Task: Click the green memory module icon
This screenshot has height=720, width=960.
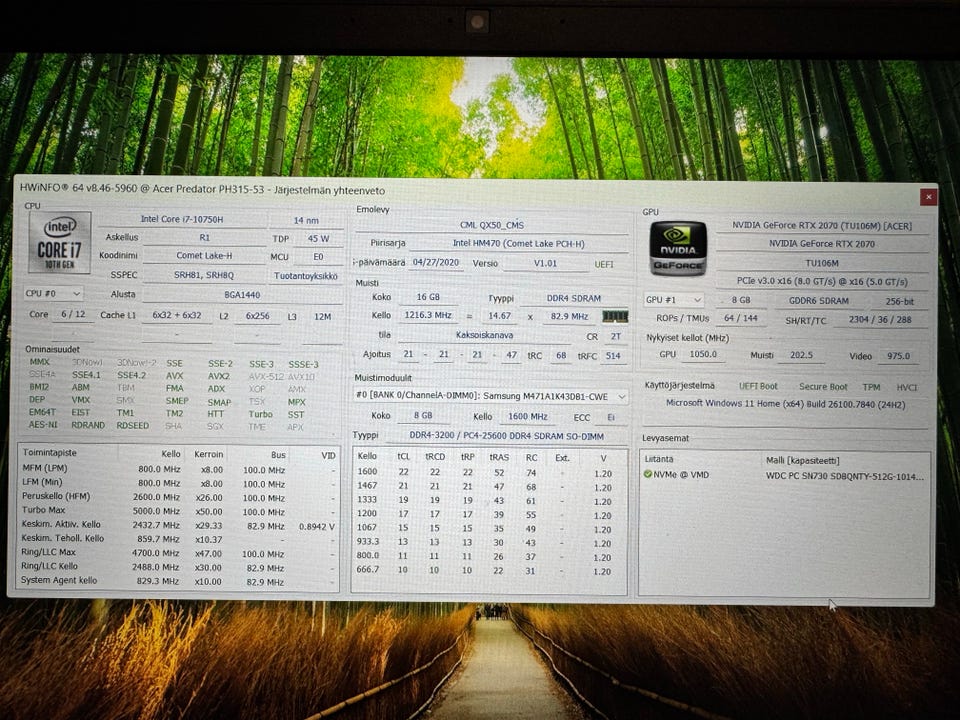Action: click(615, 317)
